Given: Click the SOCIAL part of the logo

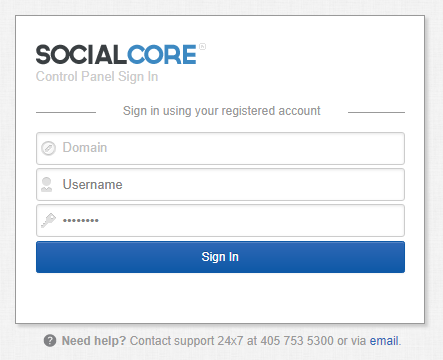Looking at the screenshot, I should point(81,54).
